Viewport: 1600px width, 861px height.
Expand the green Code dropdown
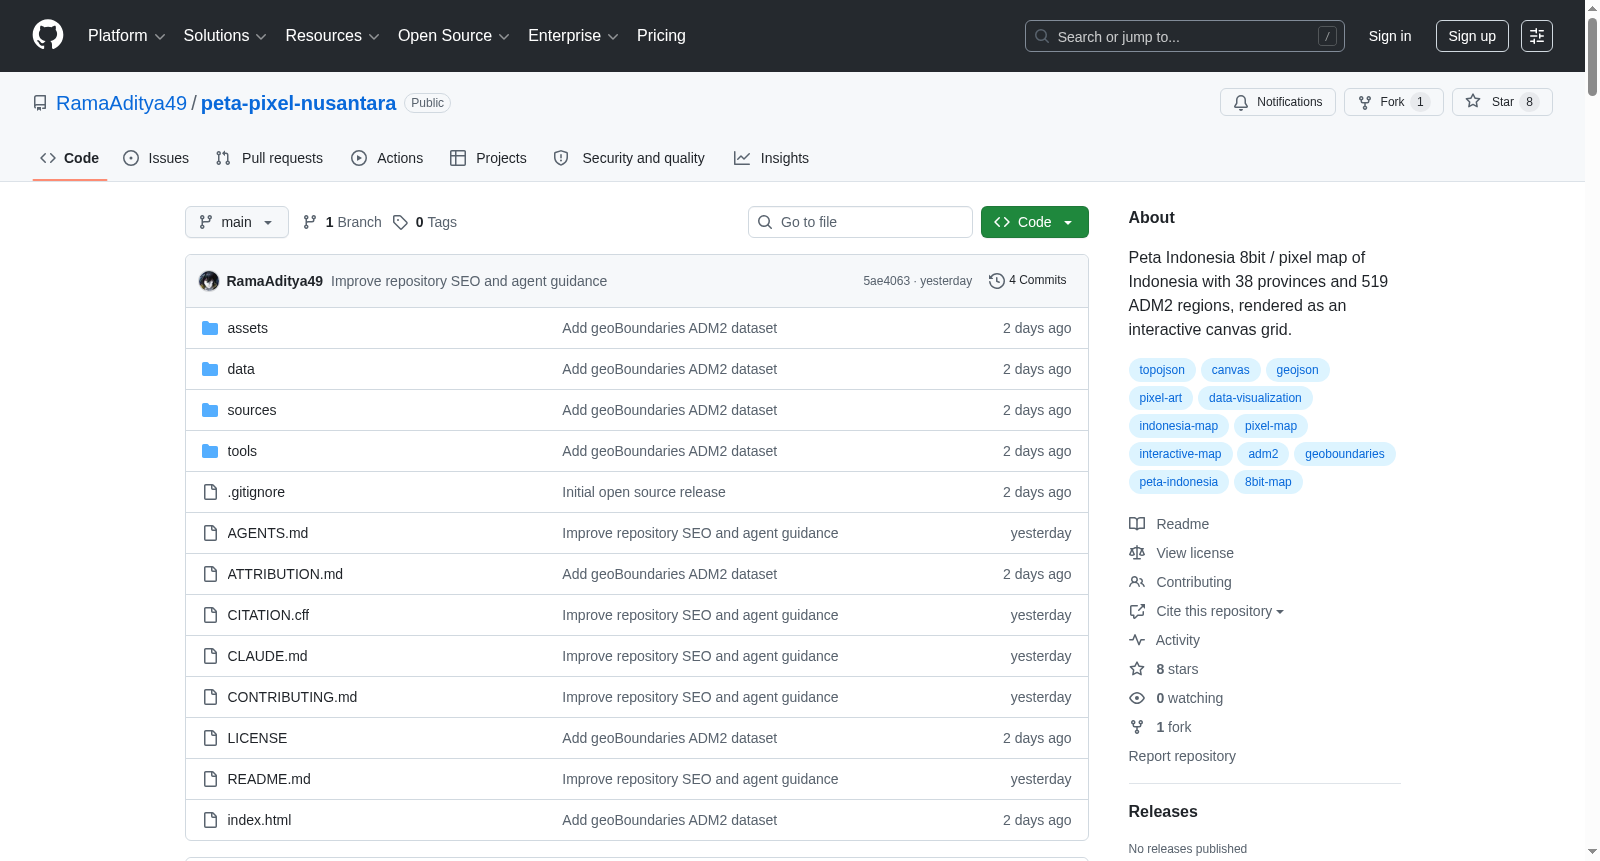1034,222
